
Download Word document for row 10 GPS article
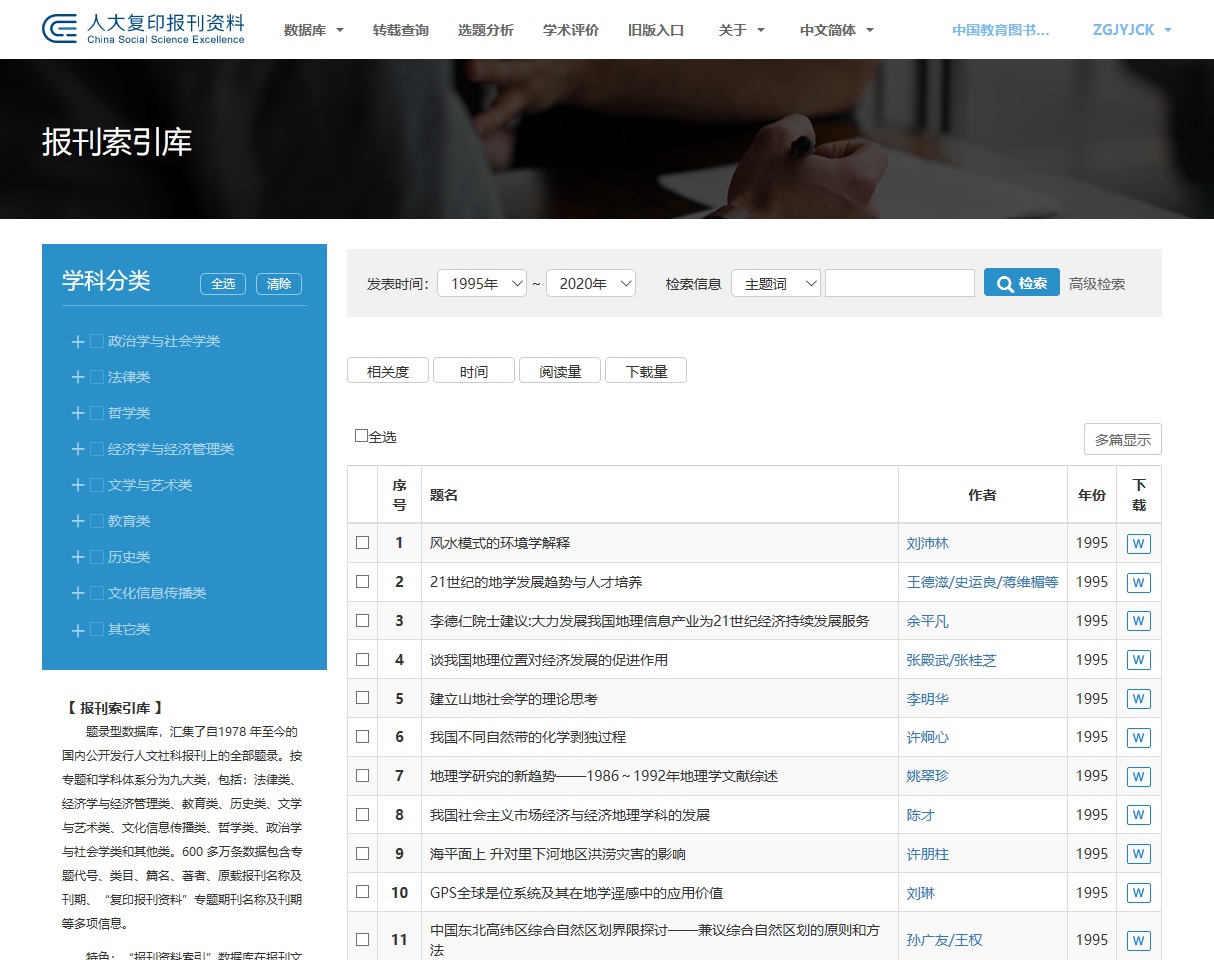pyautogui.click(x=1138, y=893)
